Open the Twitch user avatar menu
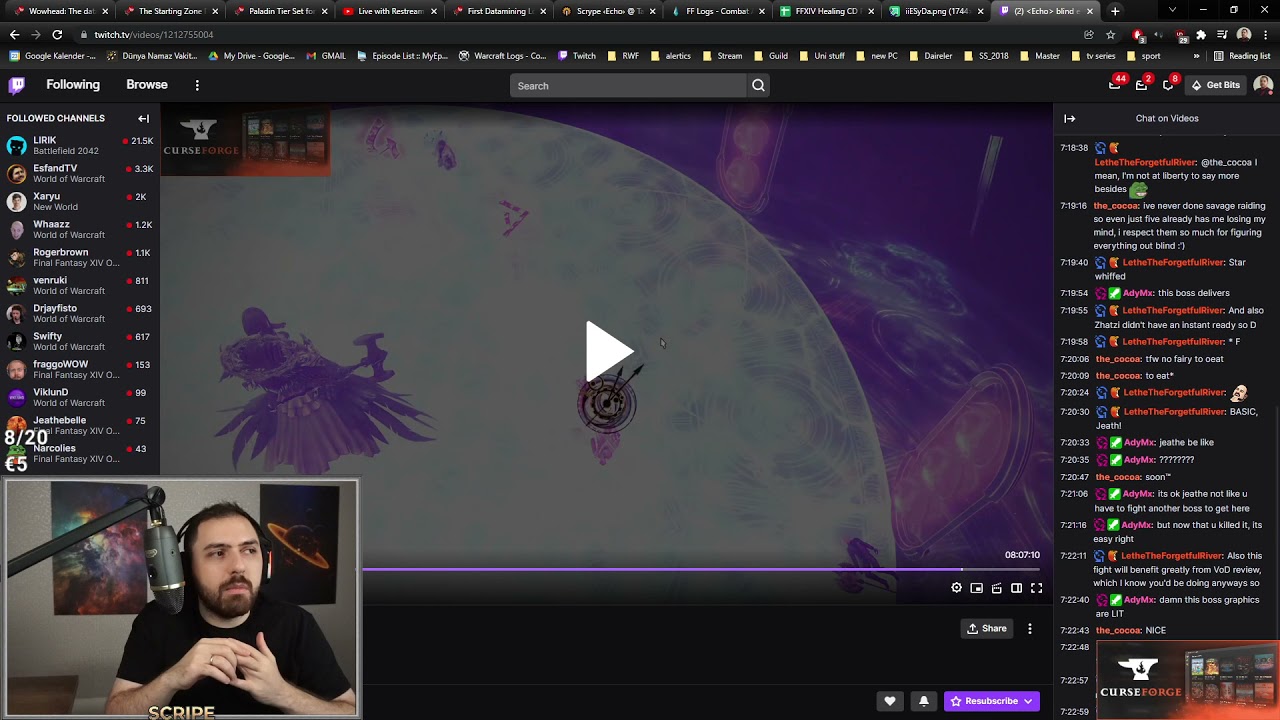This screenshot has height=720, width=1280. [x=1263, y=85]
